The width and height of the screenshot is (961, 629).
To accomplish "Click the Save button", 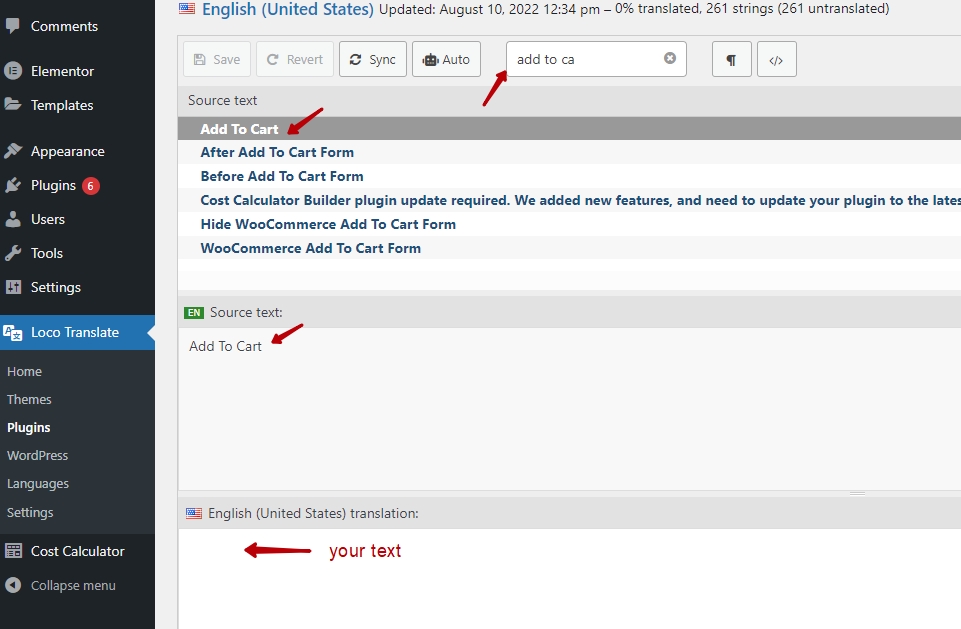I will (x=217, y=59).
